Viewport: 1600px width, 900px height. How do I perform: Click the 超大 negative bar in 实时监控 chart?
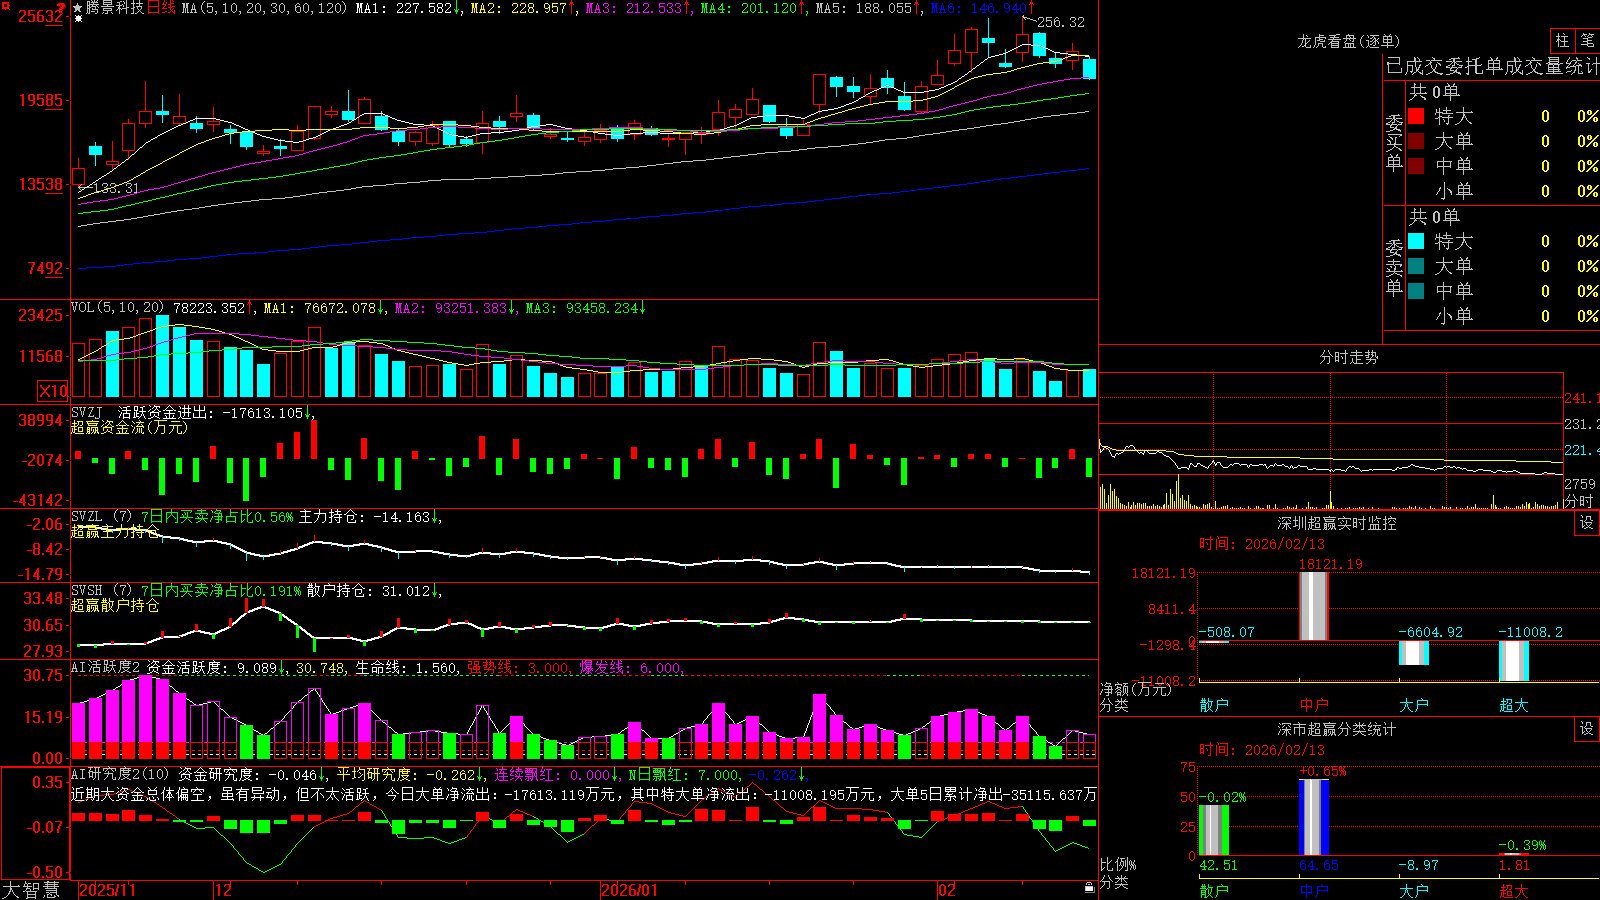pos(1514,661)
